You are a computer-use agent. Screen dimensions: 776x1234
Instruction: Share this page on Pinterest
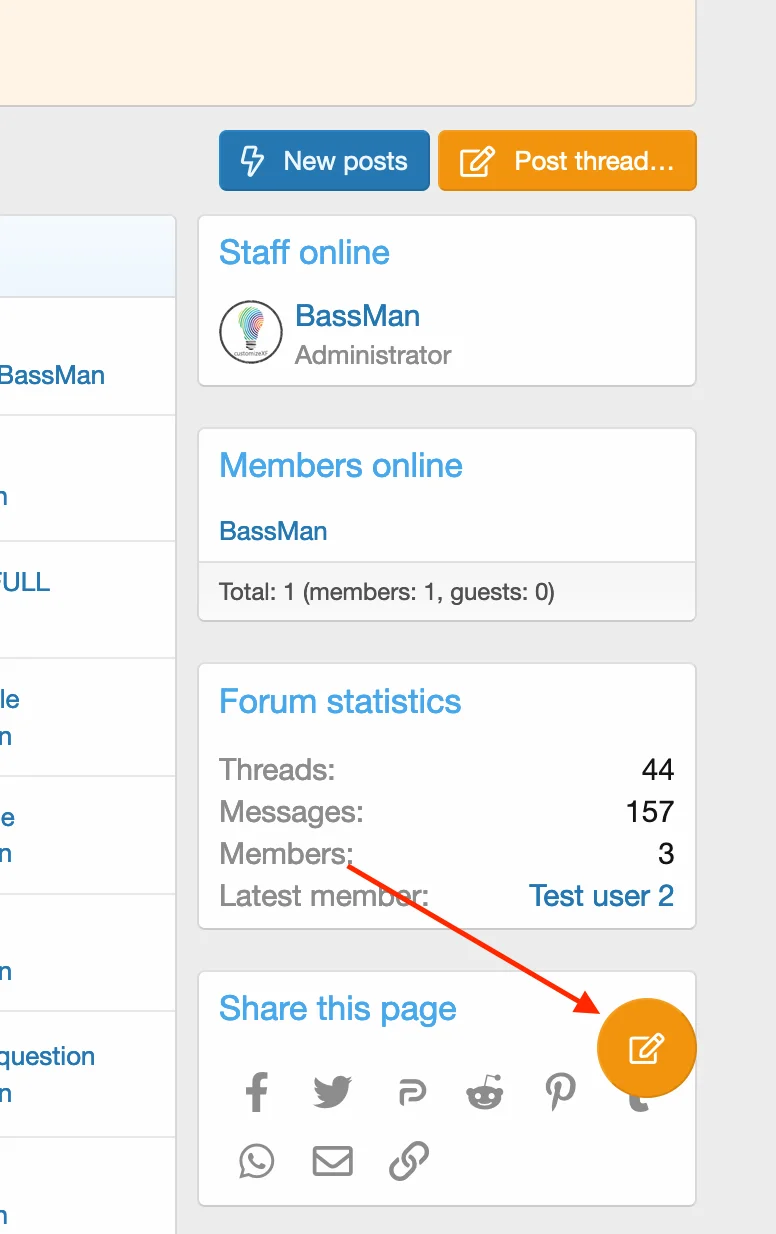pyautogui.click(x=560, y=1091)
